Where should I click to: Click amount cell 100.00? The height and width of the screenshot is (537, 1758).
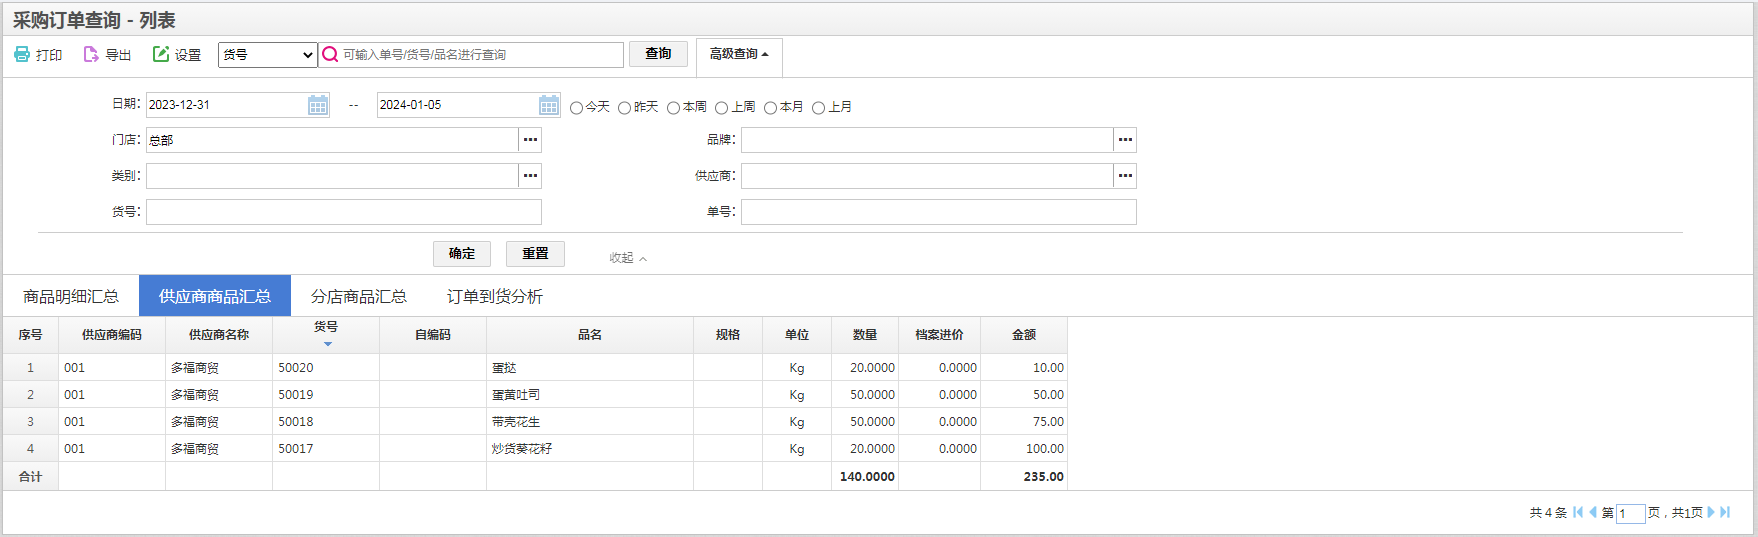[x=1024, y=449]
